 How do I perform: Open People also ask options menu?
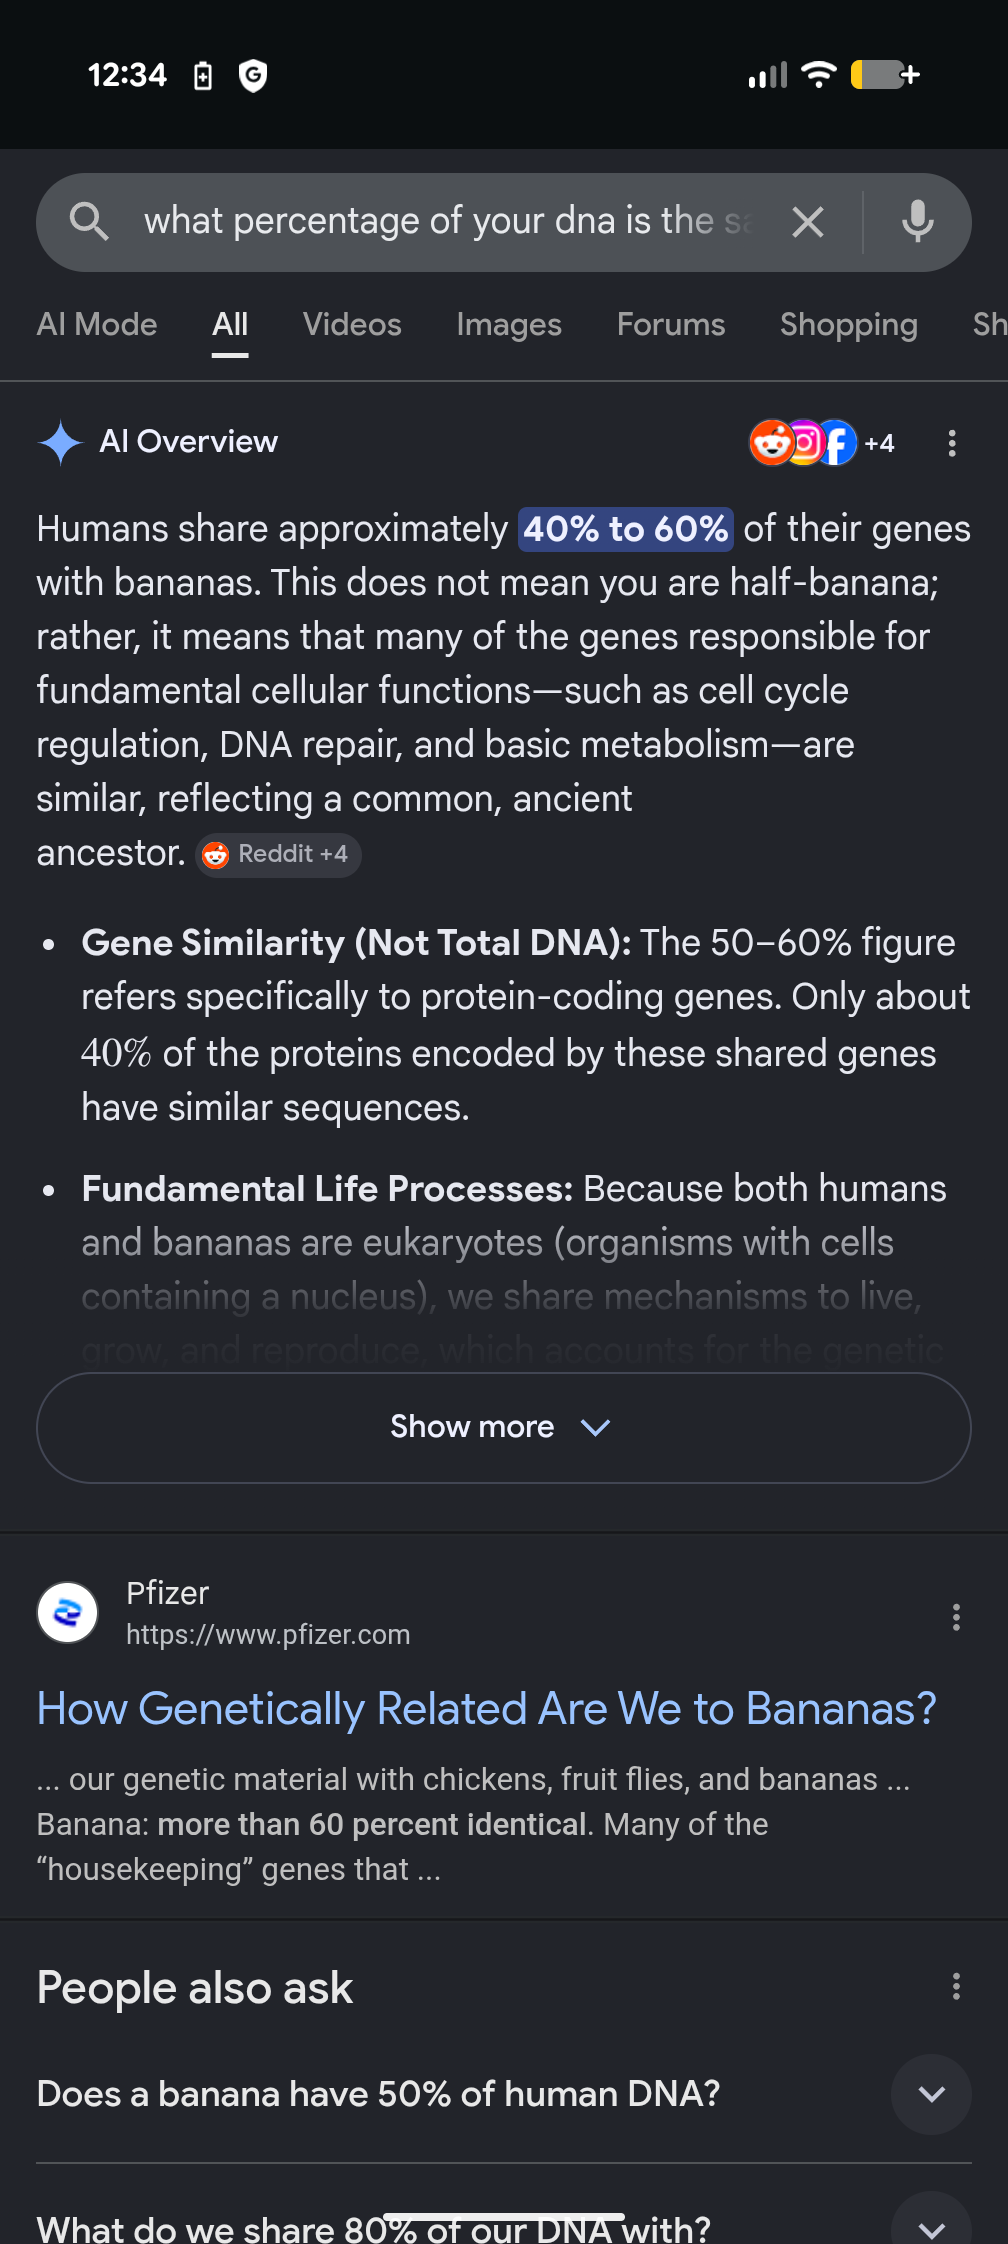coord(956,1986)
